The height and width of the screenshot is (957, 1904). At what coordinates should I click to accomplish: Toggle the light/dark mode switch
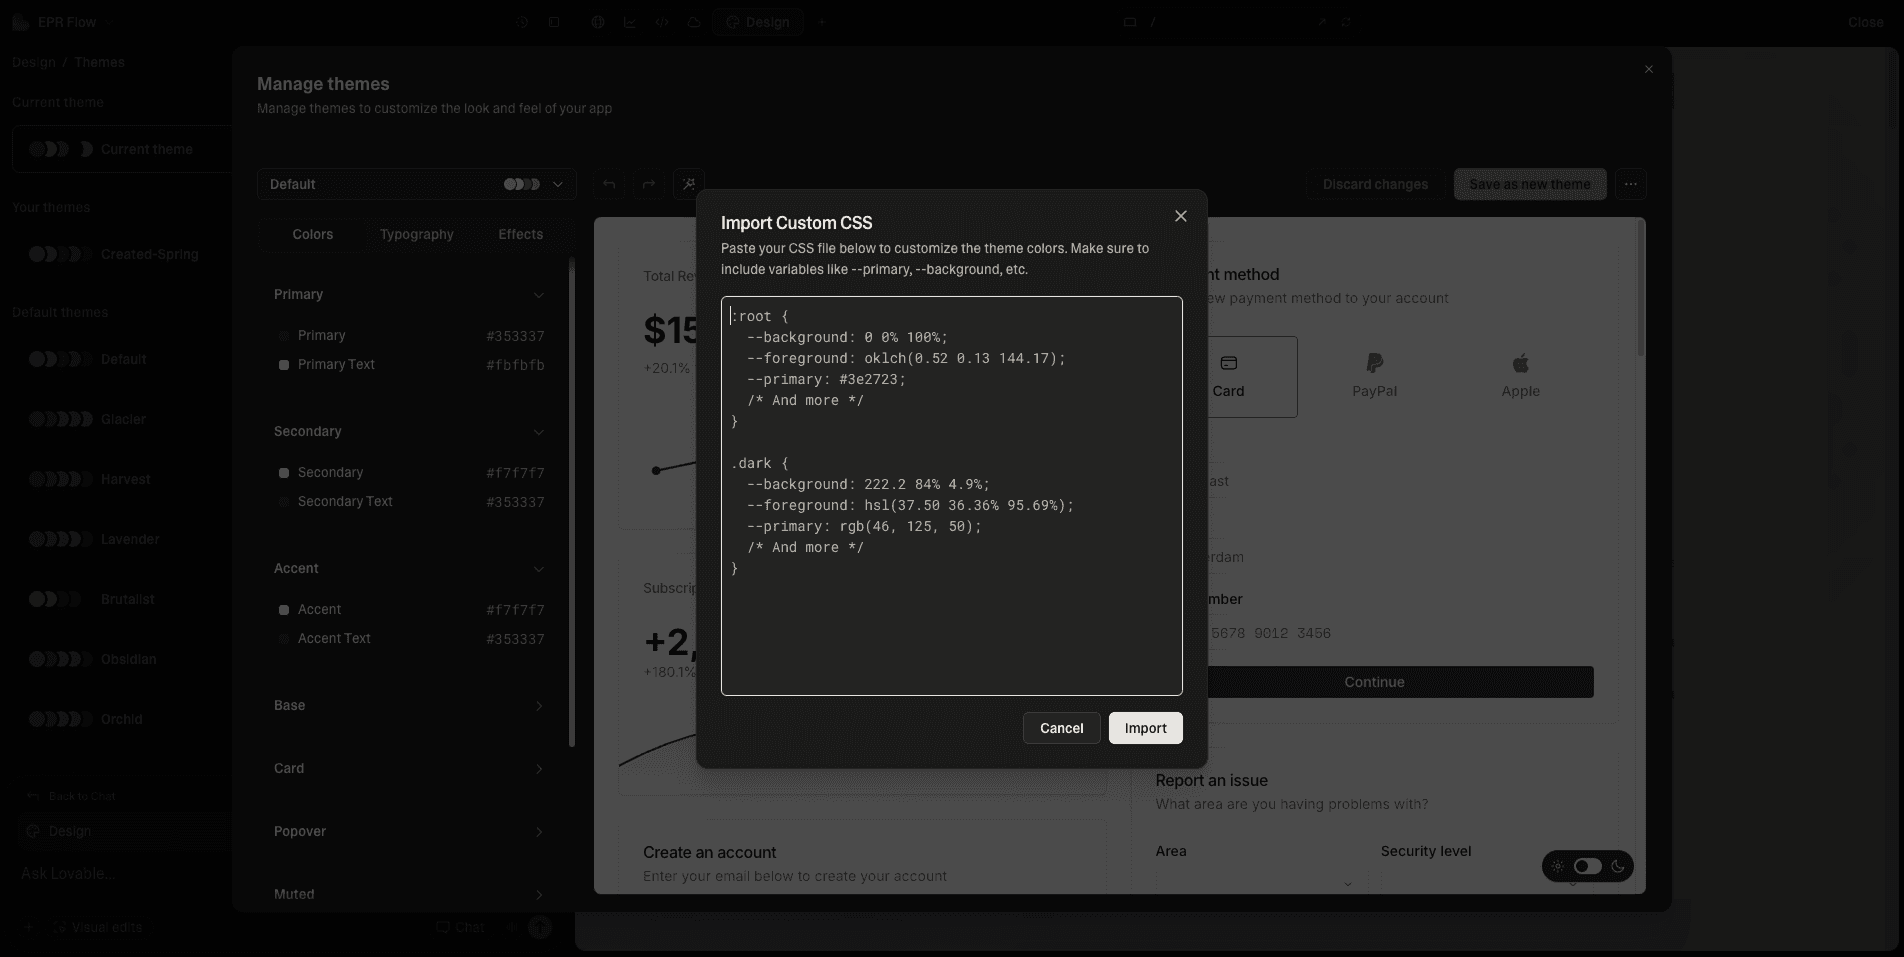coord(1587,866)
